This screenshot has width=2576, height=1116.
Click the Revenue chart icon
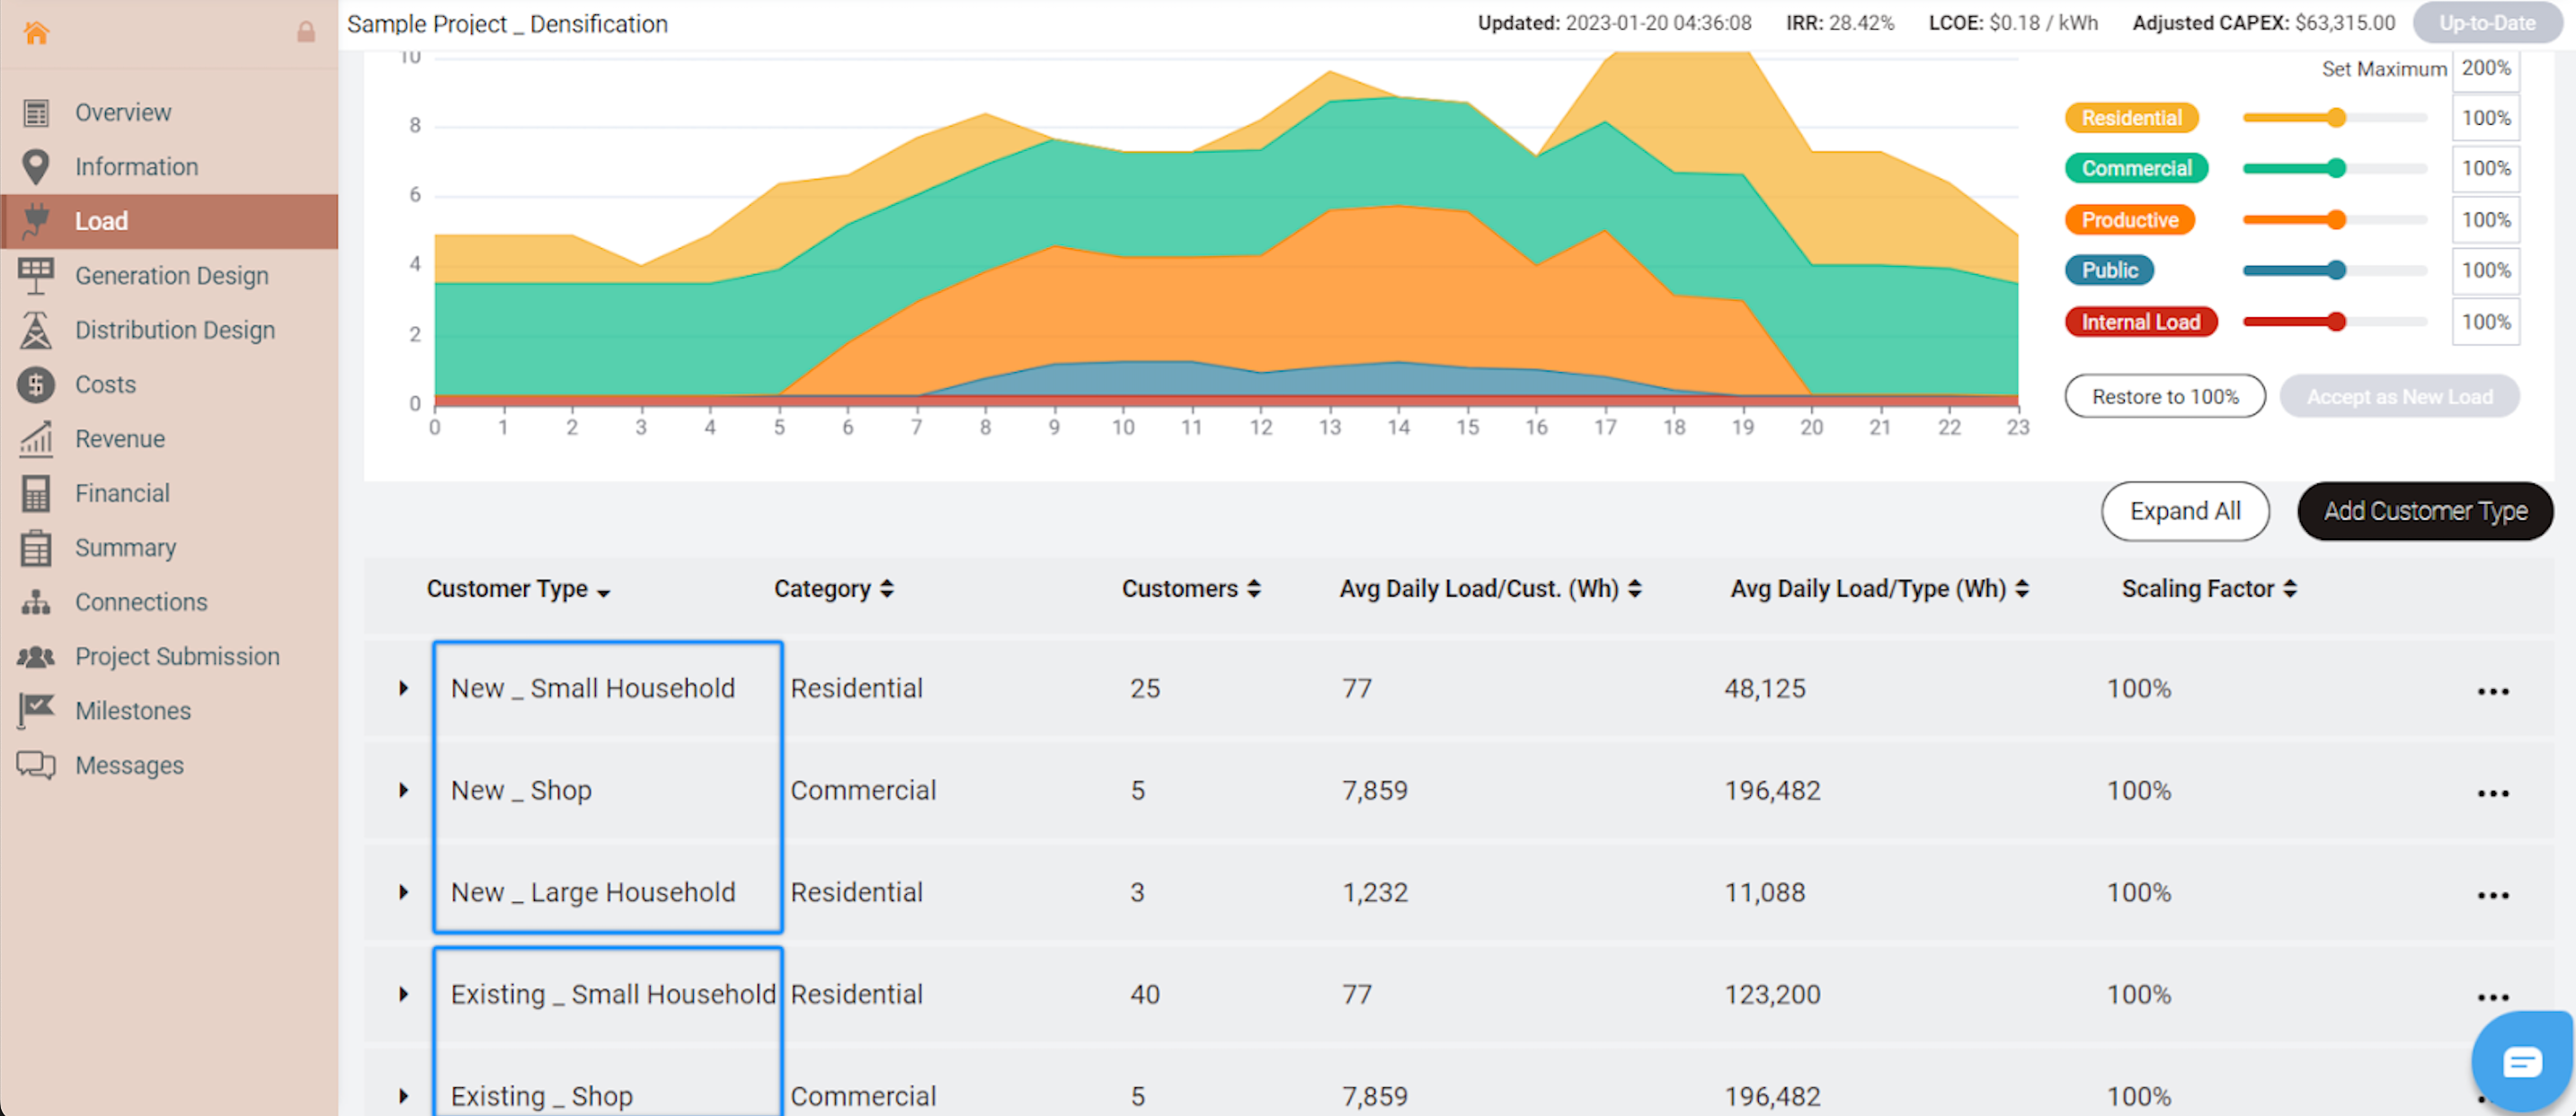click(x=36, y=439)
